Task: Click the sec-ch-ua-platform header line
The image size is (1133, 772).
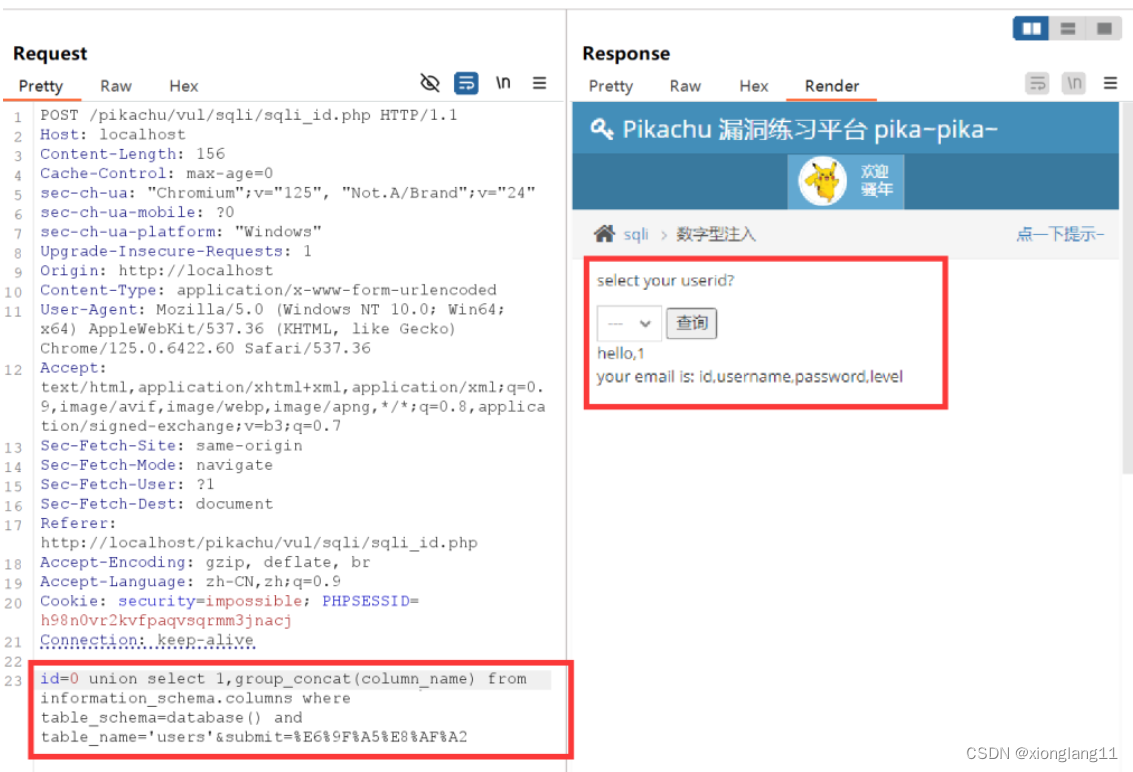Action: point(181,231)
